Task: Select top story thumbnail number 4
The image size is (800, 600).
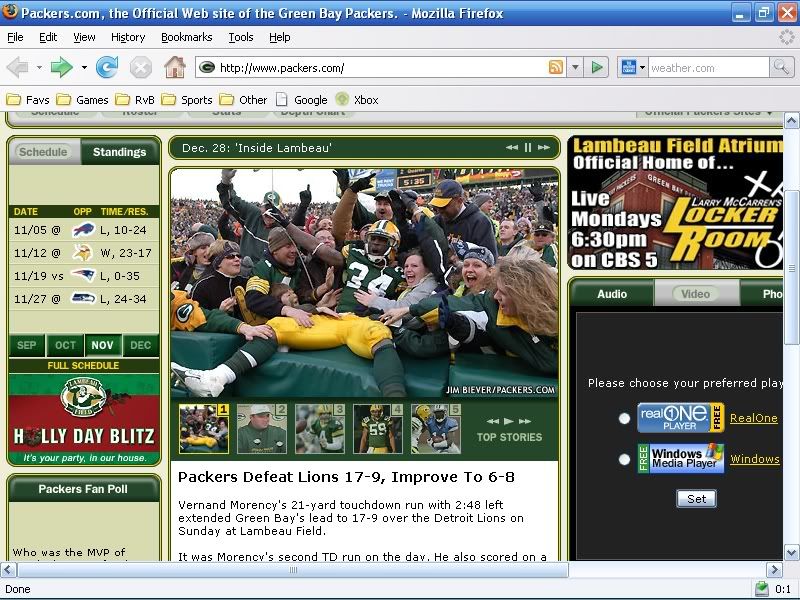Action: click(378, 429)
